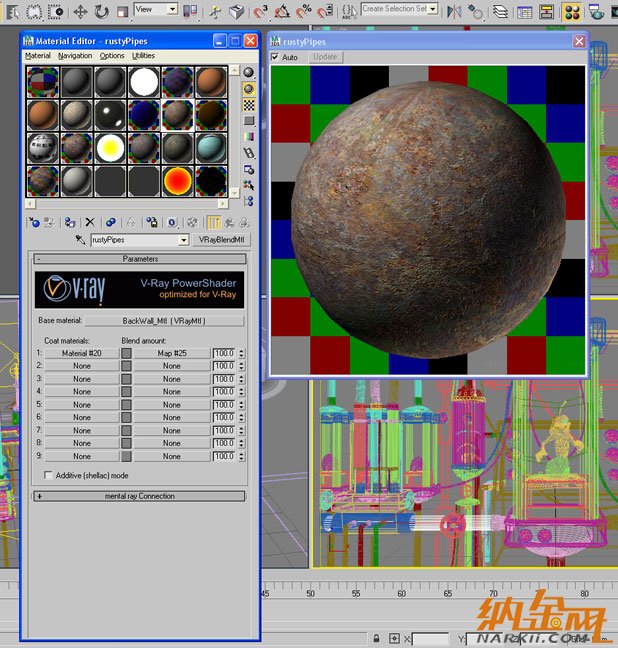Select the red-orange glowing sample slot
Image resolution: width=618 pixels, height=648 pixels.
(178, 181)
